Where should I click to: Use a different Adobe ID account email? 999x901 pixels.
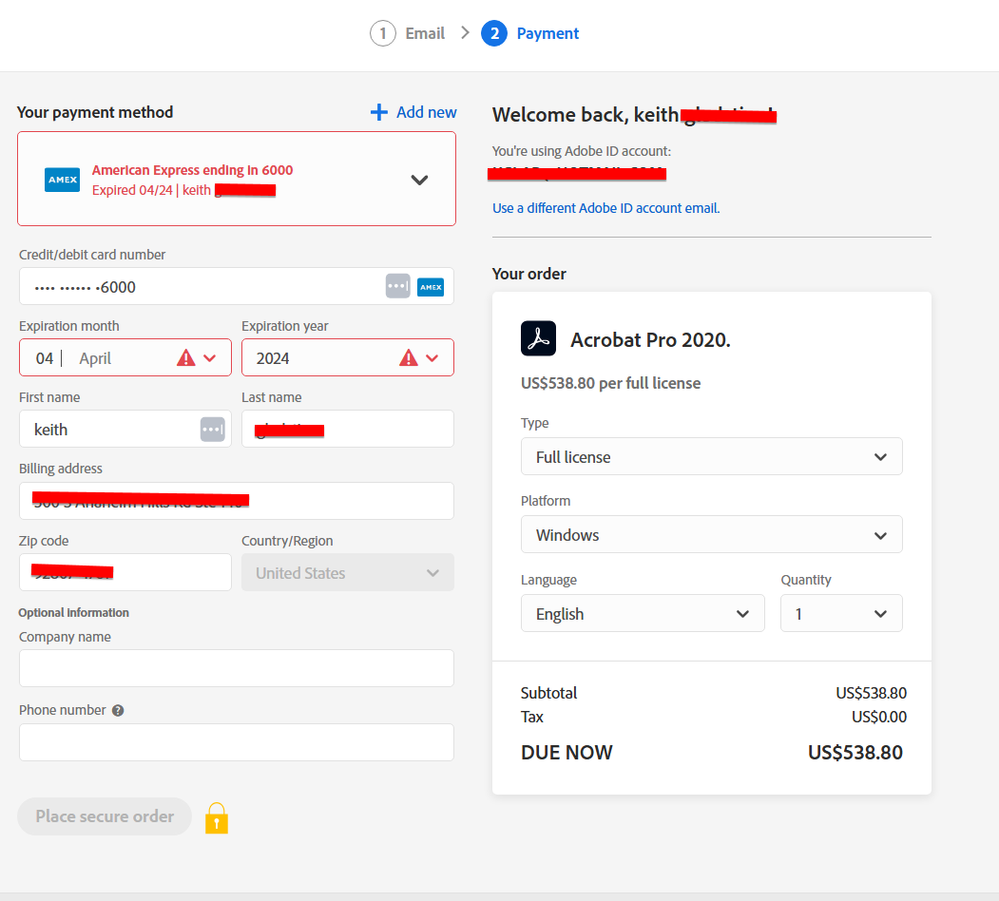(x=606, y=208)
